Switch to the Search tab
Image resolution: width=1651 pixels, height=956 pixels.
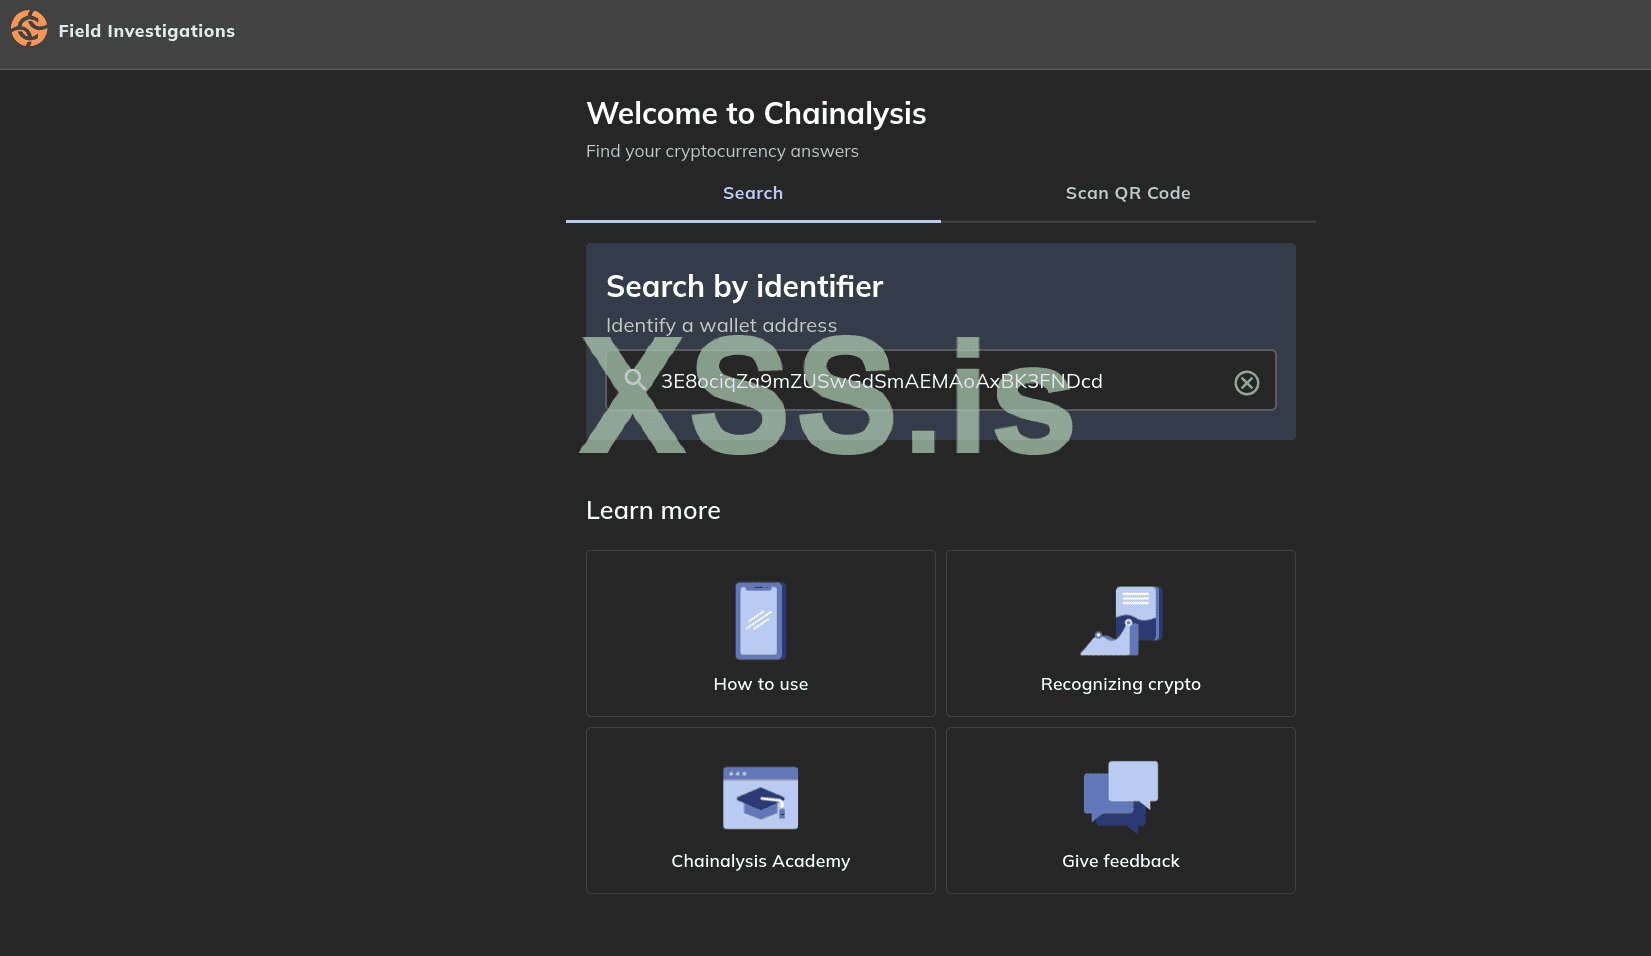pos(753,194)
